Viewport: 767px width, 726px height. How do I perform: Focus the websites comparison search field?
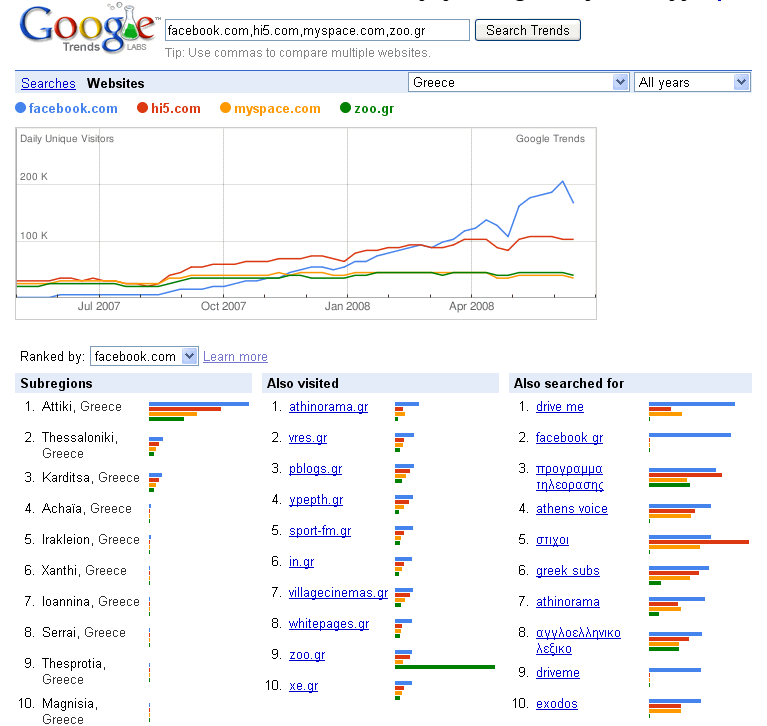[x=317, y=30]
